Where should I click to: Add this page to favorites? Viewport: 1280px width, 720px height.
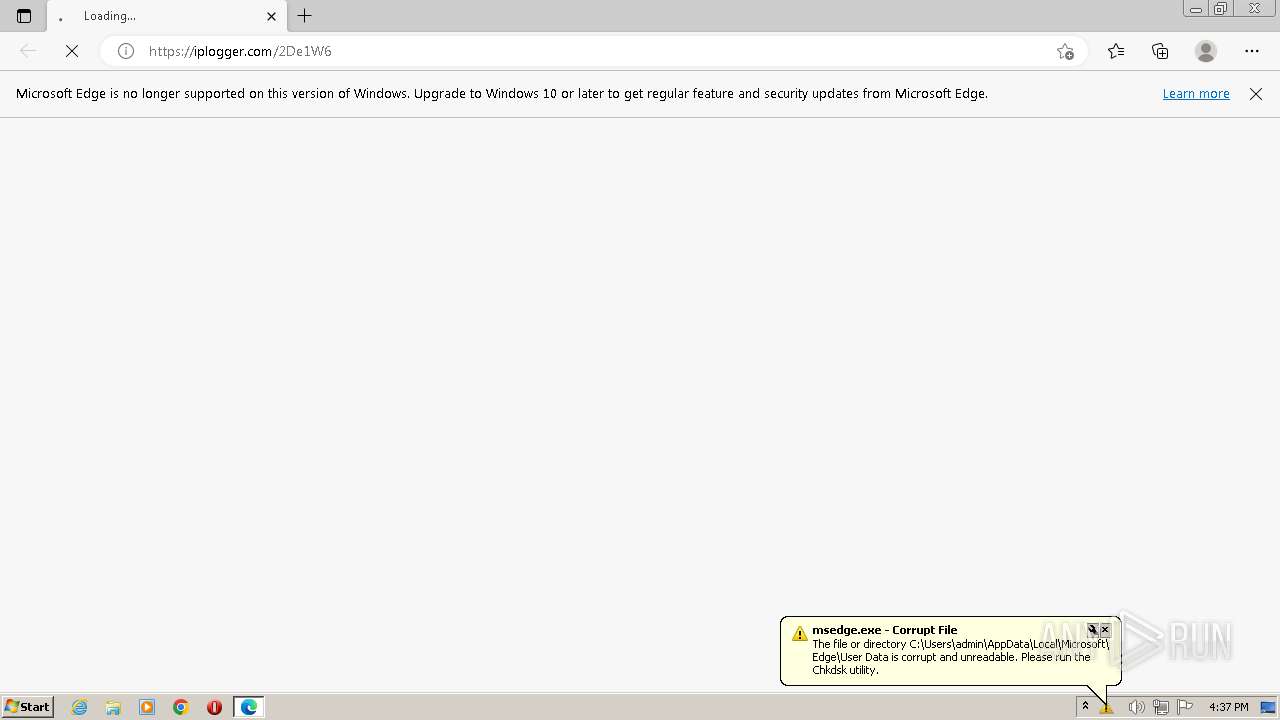click(1065, 51)
